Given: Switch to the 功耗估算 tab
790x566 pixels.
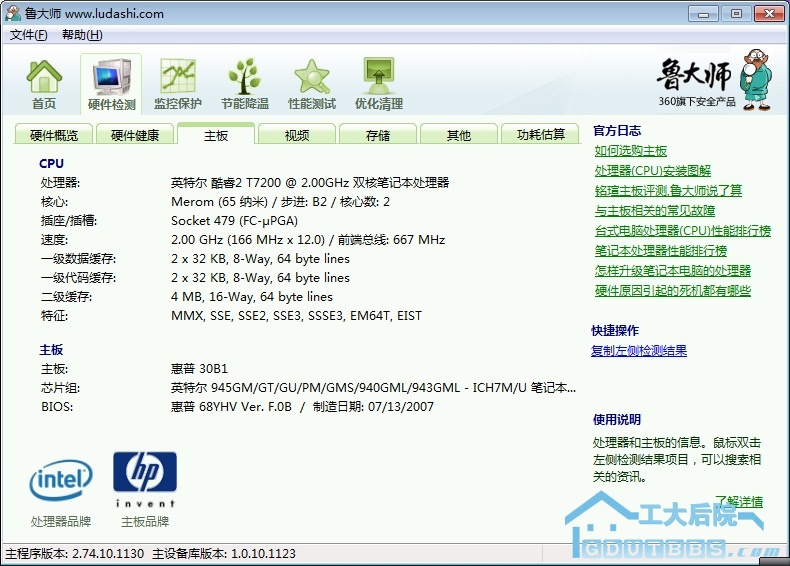Looking at the screenshot, I should point(541,135).
